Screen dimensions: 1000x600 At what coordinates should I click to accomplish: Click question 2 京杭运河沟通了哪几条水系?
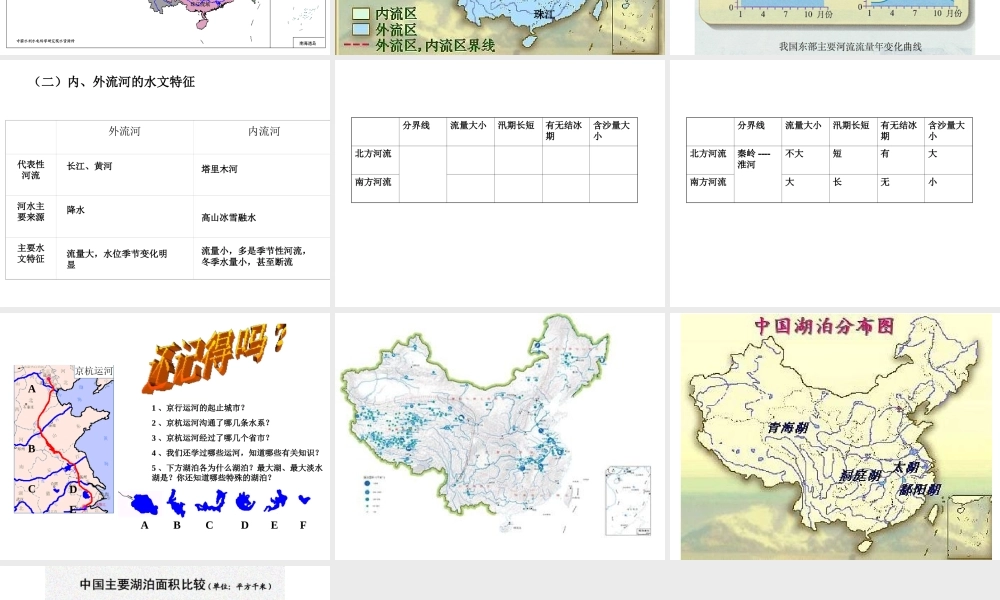210,423
